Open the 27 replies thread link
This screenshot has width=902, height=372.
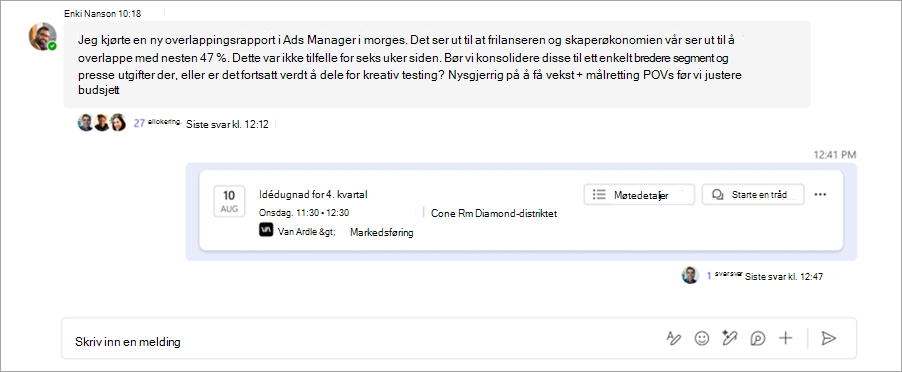[157, 123]
